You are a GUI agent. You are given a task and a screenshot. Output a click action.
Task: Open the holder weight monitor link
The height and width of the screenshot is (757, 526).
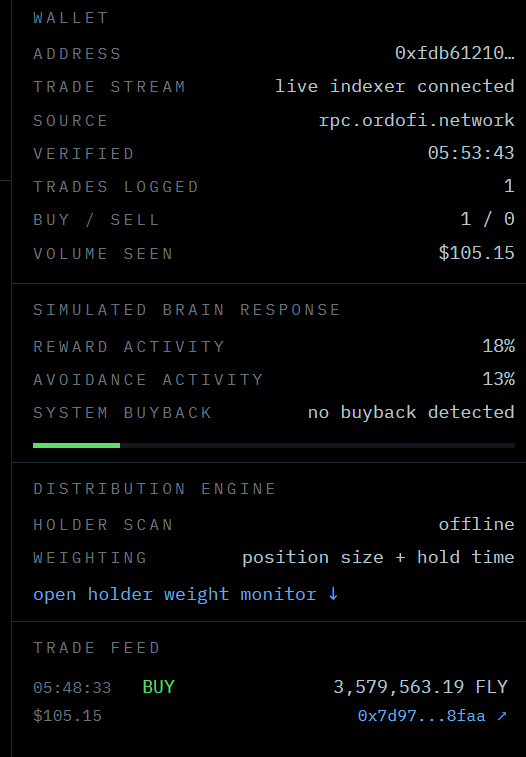pyautogui.click(x=186, y=594)
